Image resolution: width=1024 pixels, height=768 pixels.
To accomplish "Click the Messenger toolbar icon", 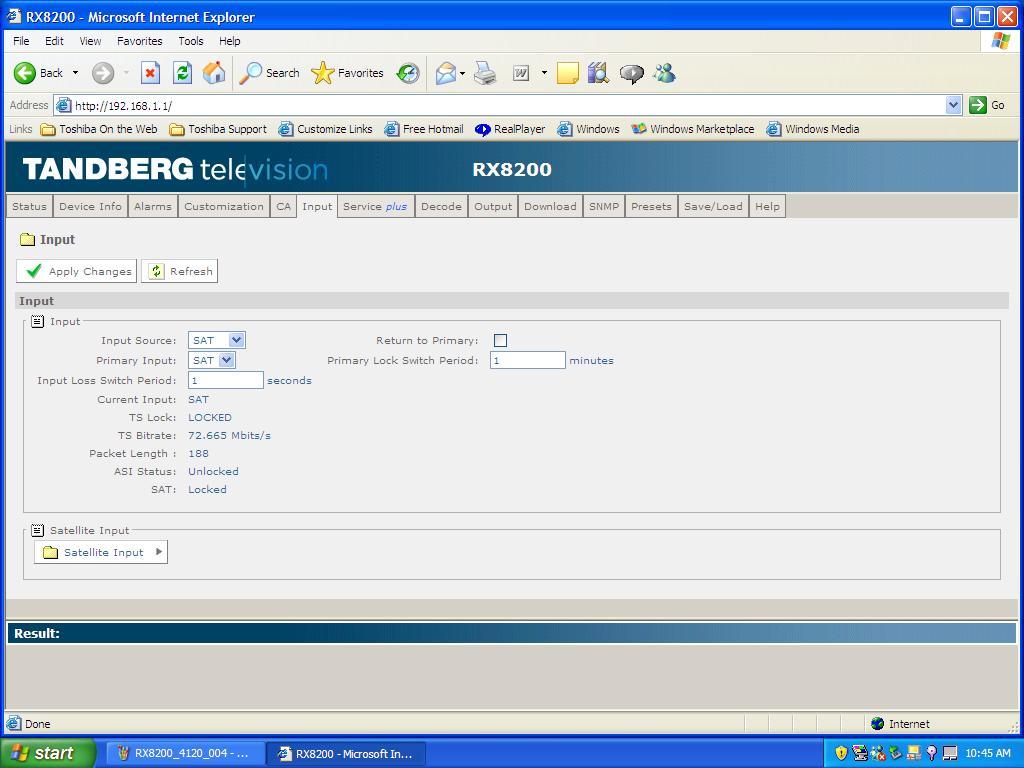I will 664,73.
